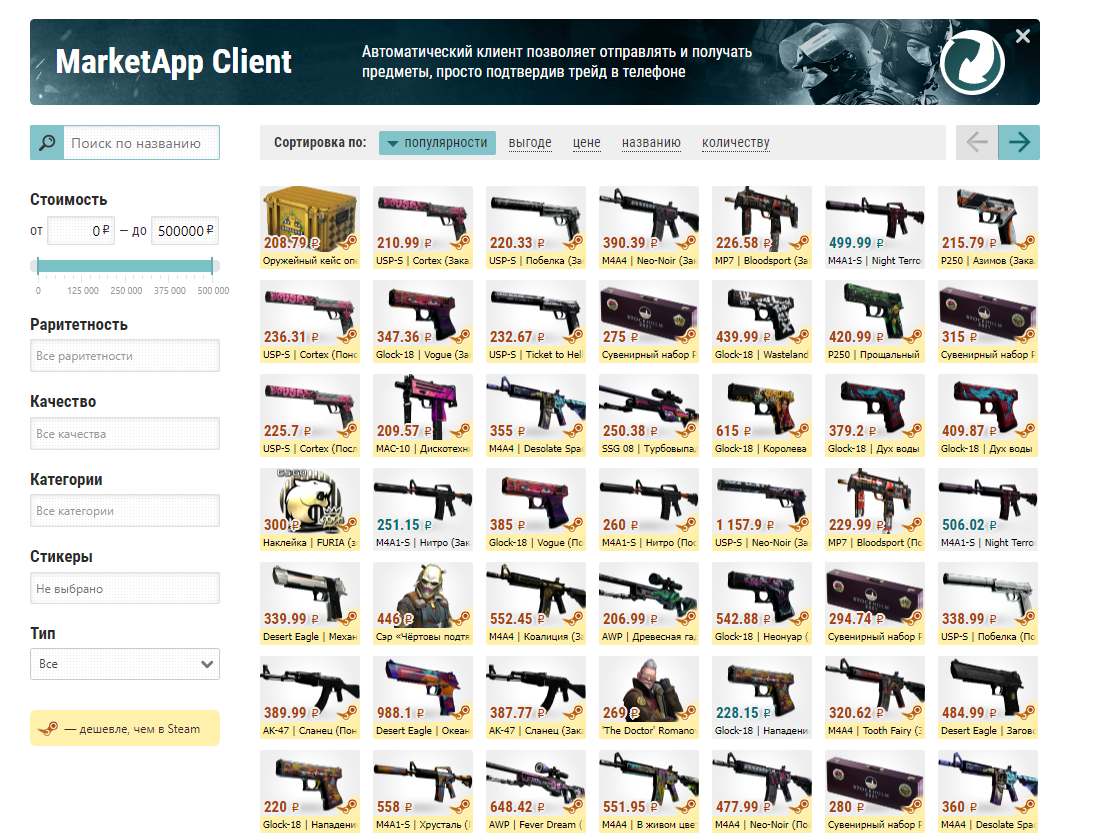Open Desert Eagle Заговор priced 484.99
1104x838 pixels.
click(x=988, y=697)
